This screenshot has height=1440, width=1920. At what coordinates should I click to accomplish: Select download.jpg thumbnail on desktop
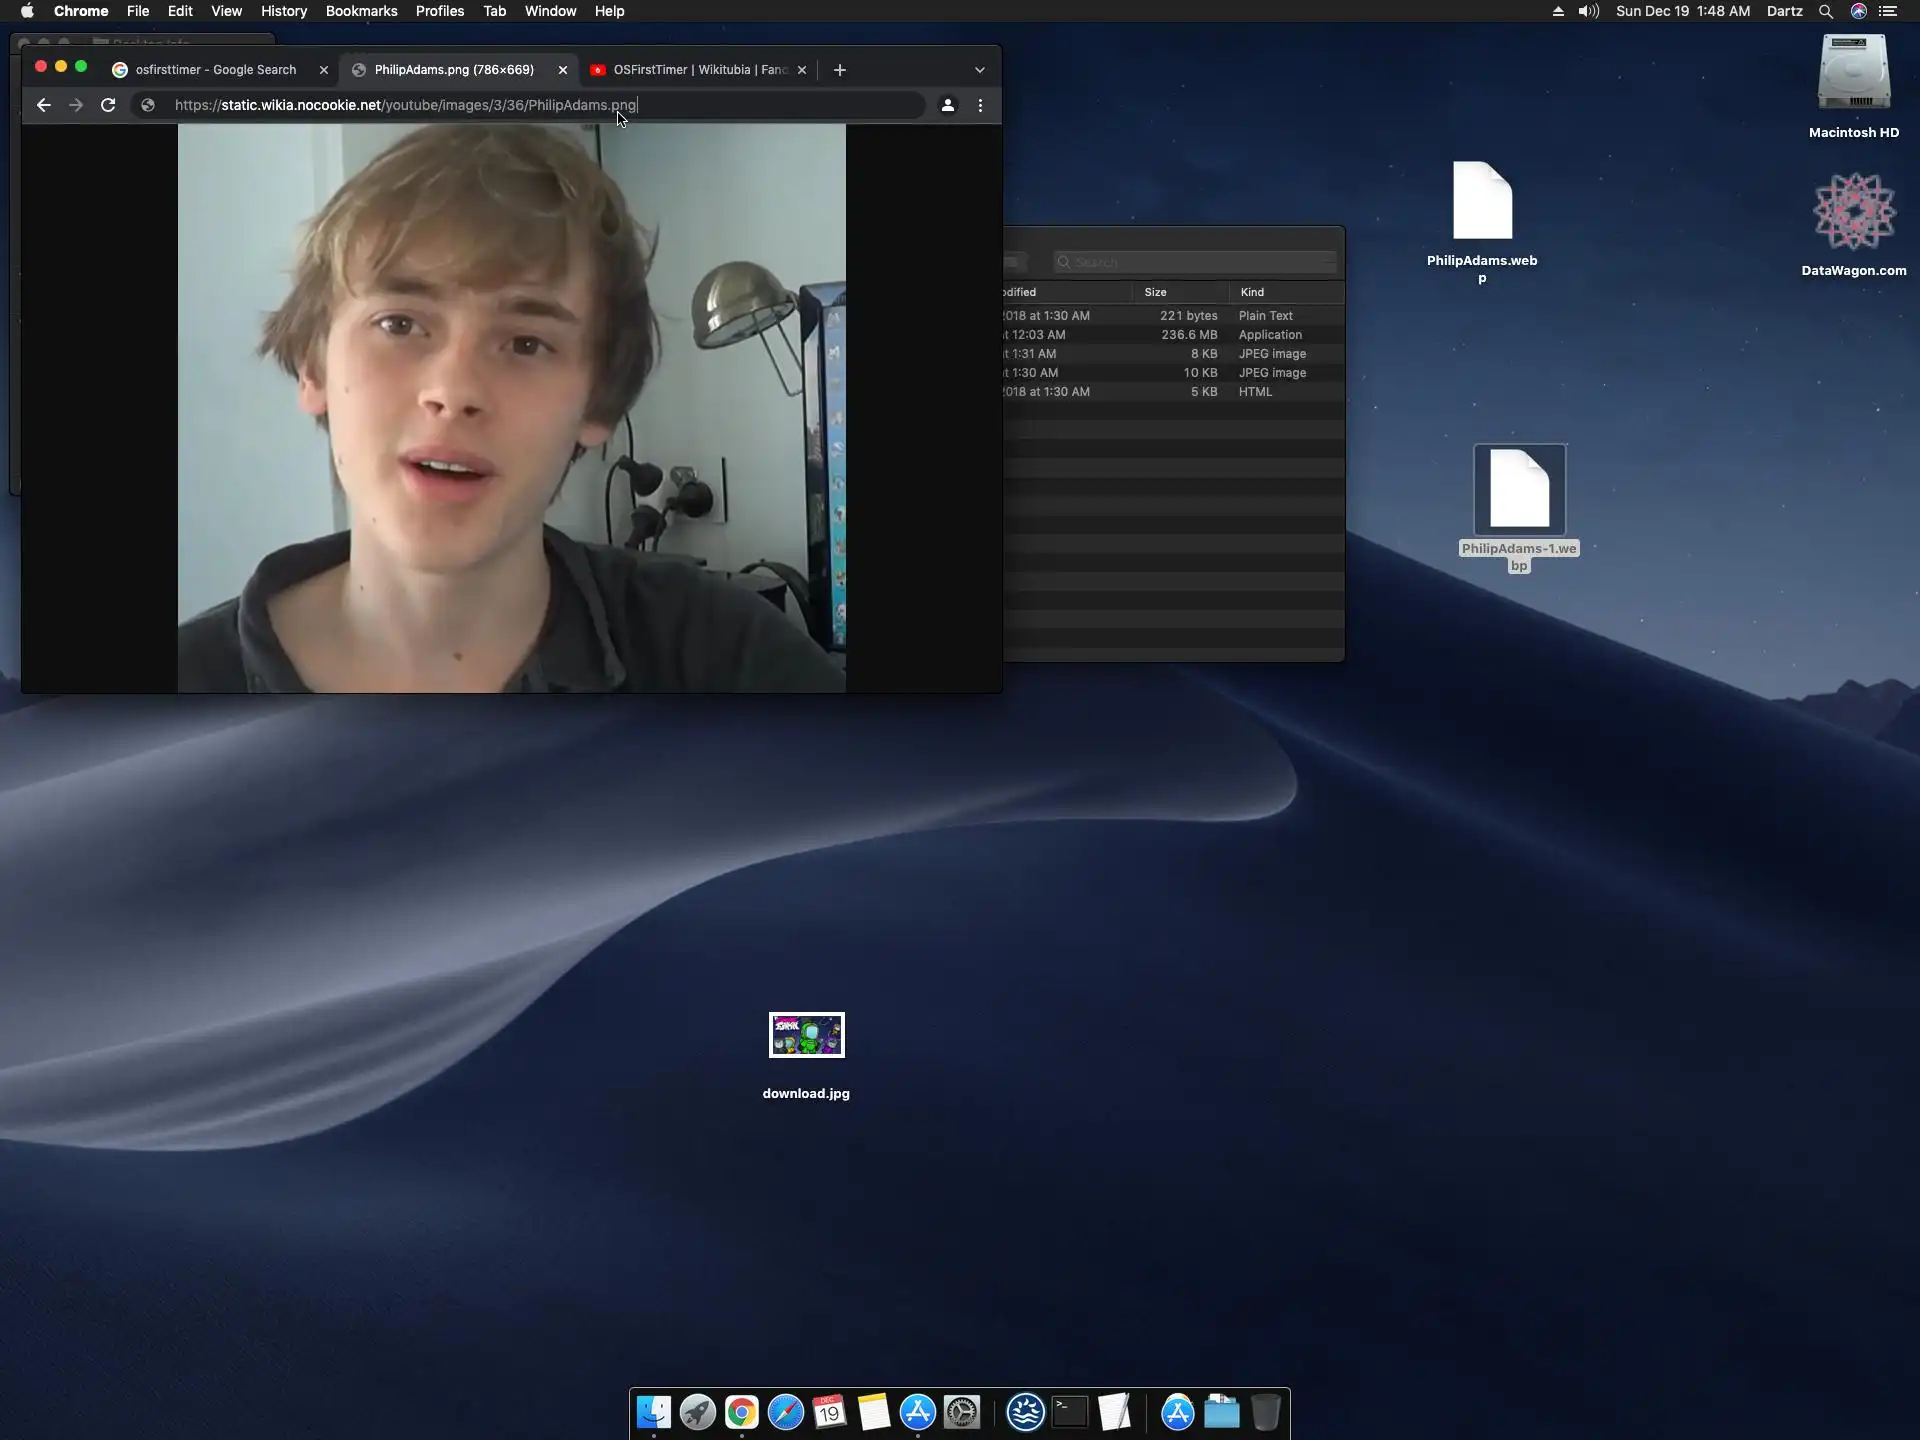(x=806, y=1035)
